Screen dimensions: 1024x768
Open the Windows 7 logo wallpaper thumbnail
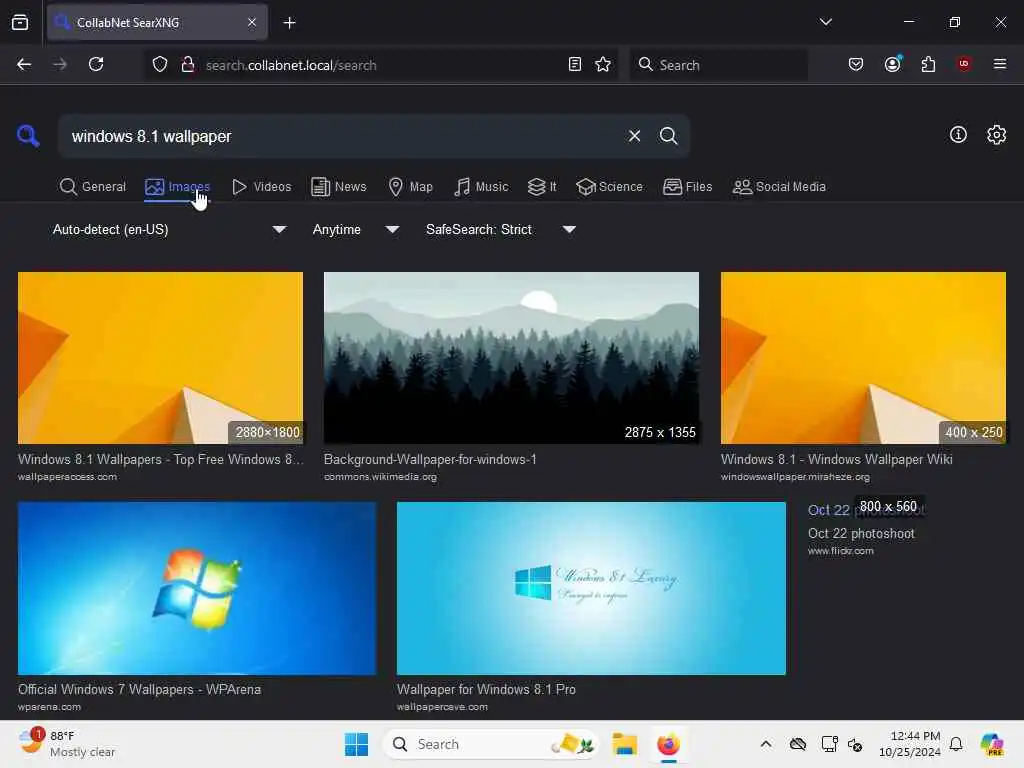(x=197, y=588)
